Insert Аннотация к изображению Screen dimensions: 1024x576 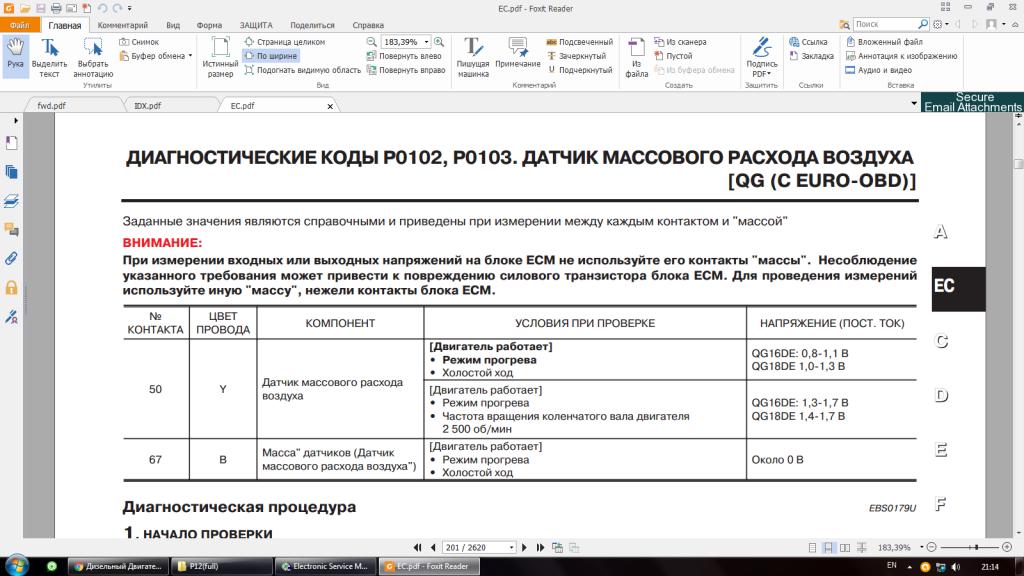pos(901,56)
